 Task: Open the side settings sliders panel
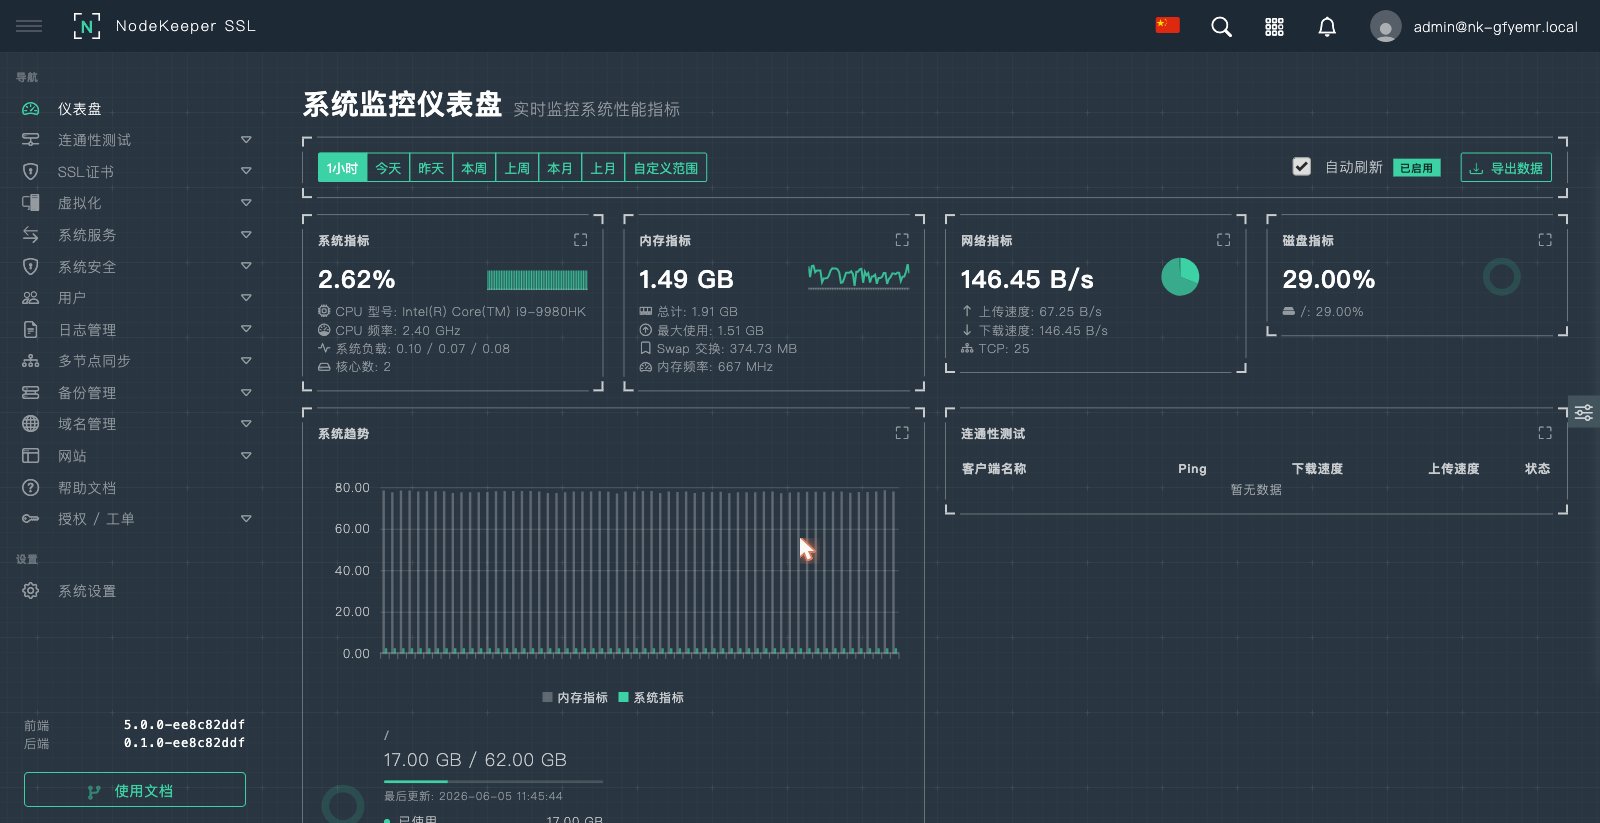1584,412
